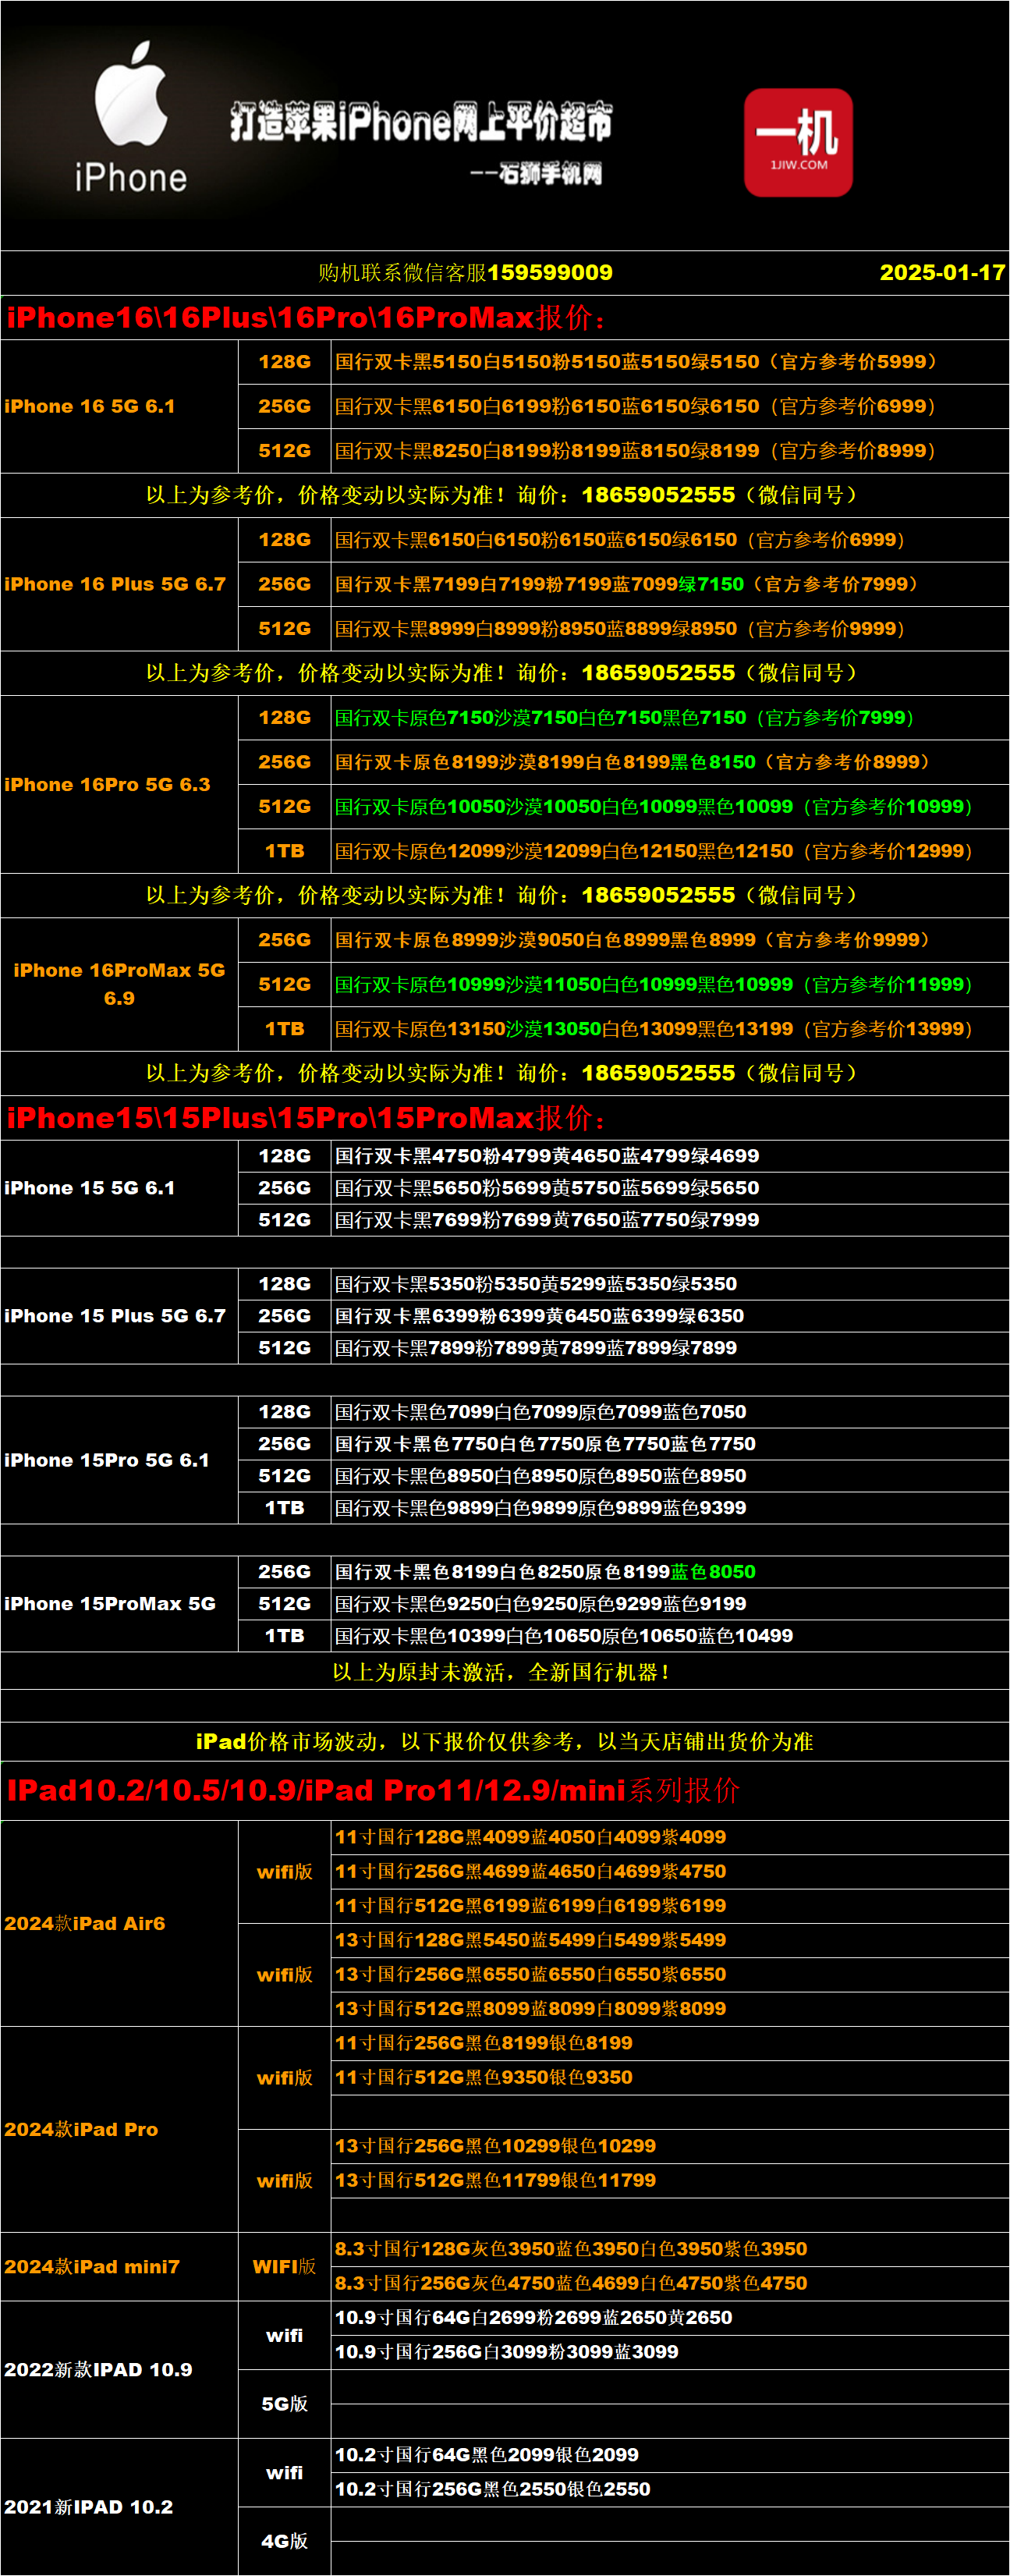Select WeChat contact line 购机联系微信客服159599009
Image resolution: width=1010 pixels, height=2576 pixels.
[465, 272]
